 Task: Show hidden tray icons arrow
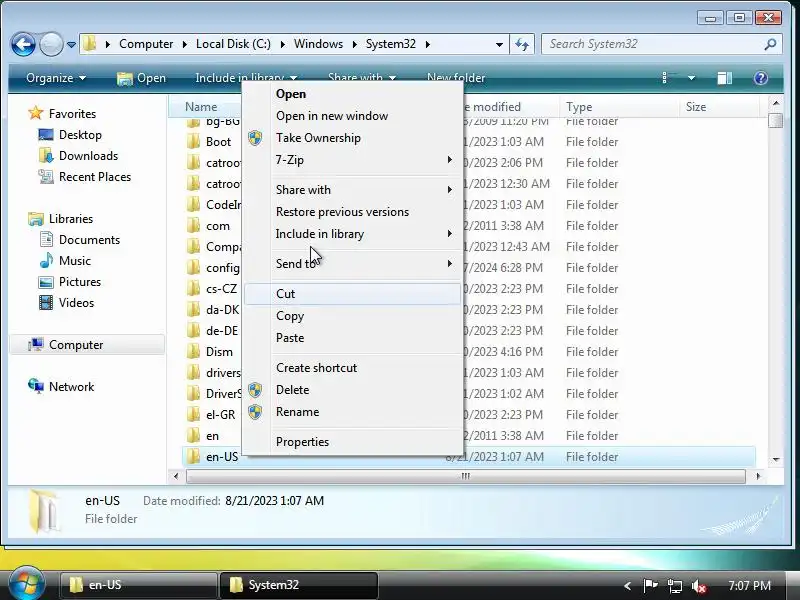(627, 586)
